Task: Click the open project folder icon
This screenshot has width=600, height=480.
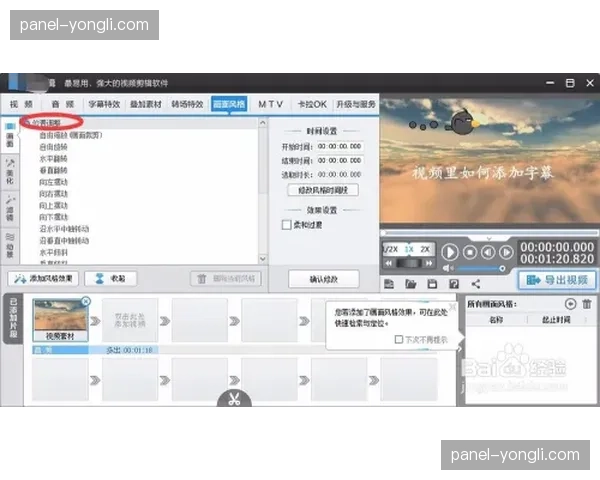Action: [x=409, y=285]
